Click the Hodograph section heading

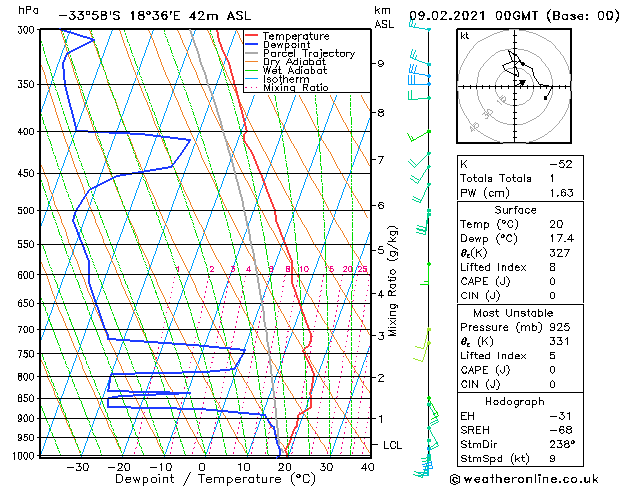click(x=515, y=401)
